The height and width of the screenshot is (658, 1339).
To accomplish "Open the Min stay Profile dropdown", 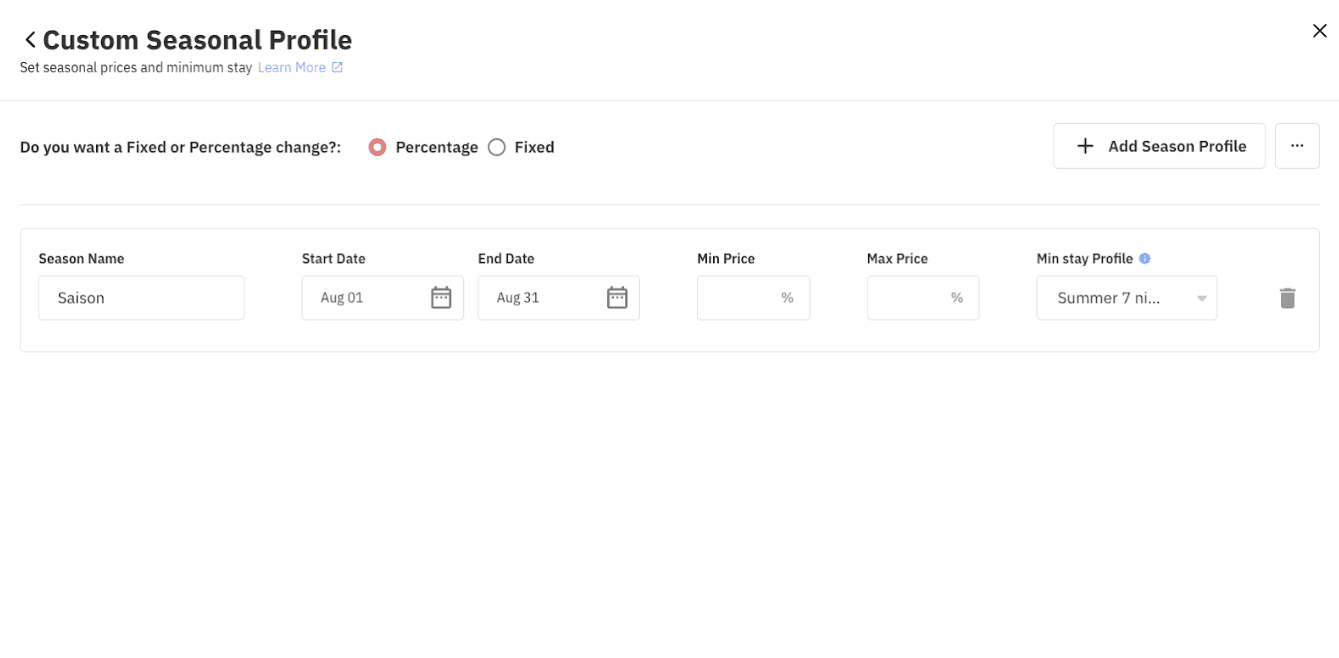I will (x=1126, y=297).
